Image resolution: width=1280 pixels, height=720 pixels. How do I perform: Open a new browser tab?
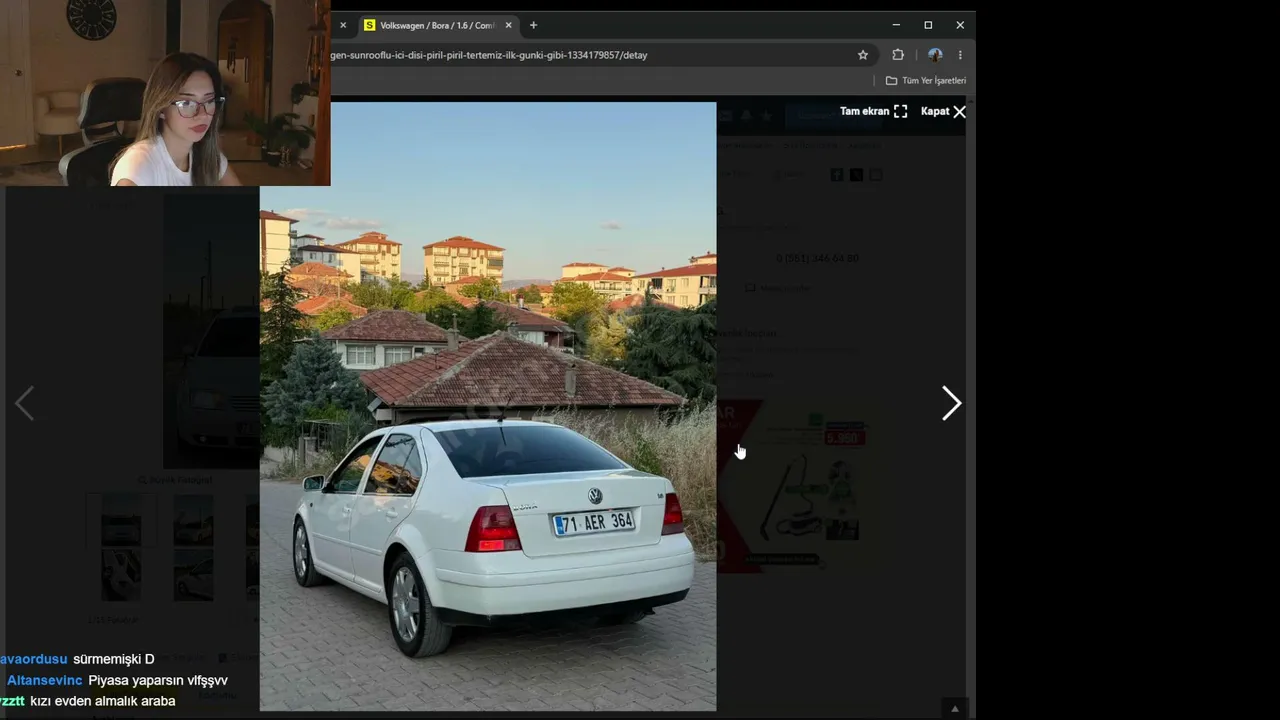click(x=533, y=25)
